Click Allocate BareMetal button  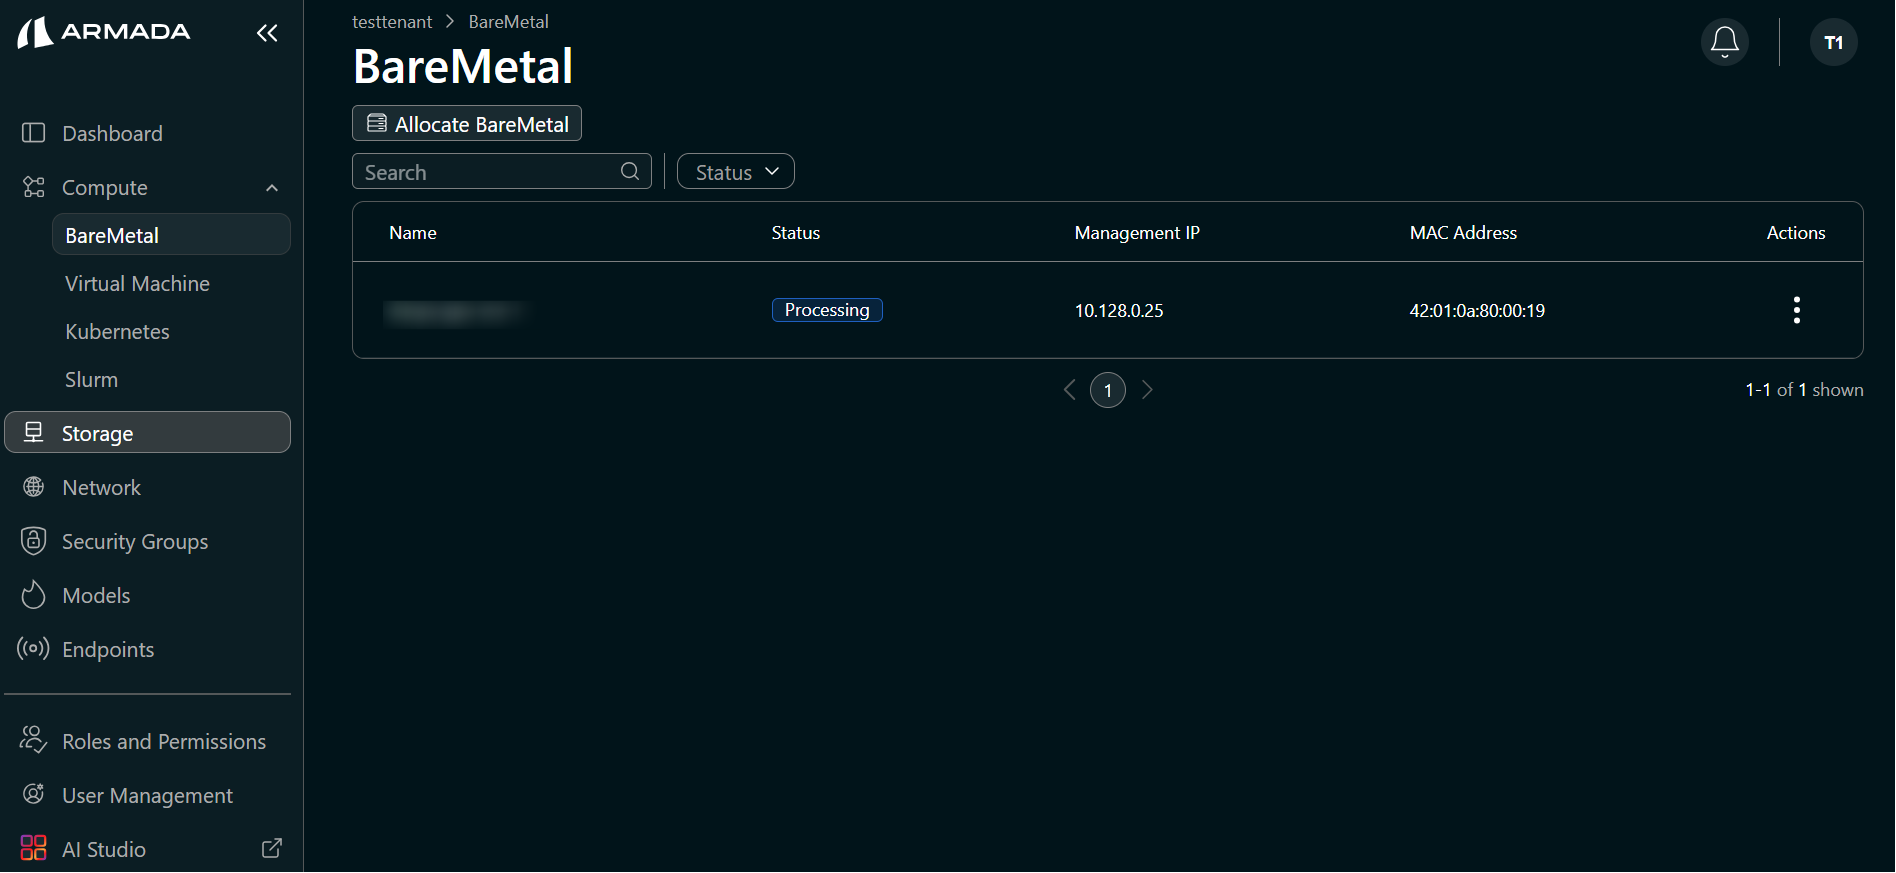tap(467, 123)
